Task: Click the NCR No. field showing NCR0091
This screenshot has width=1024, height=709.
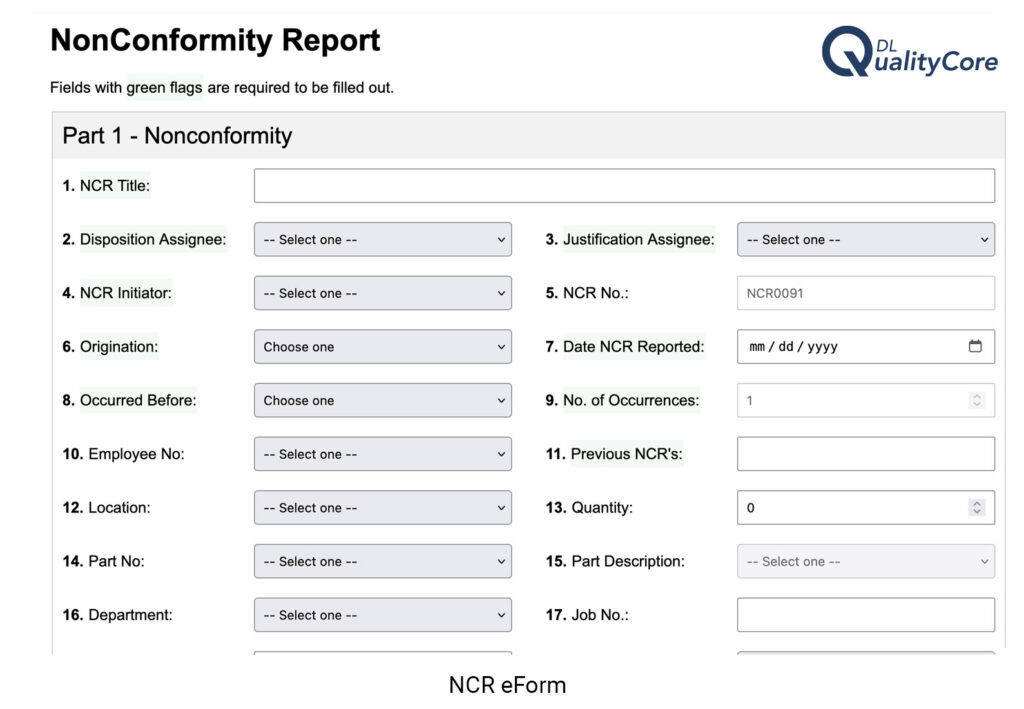Action: (866, 292)
